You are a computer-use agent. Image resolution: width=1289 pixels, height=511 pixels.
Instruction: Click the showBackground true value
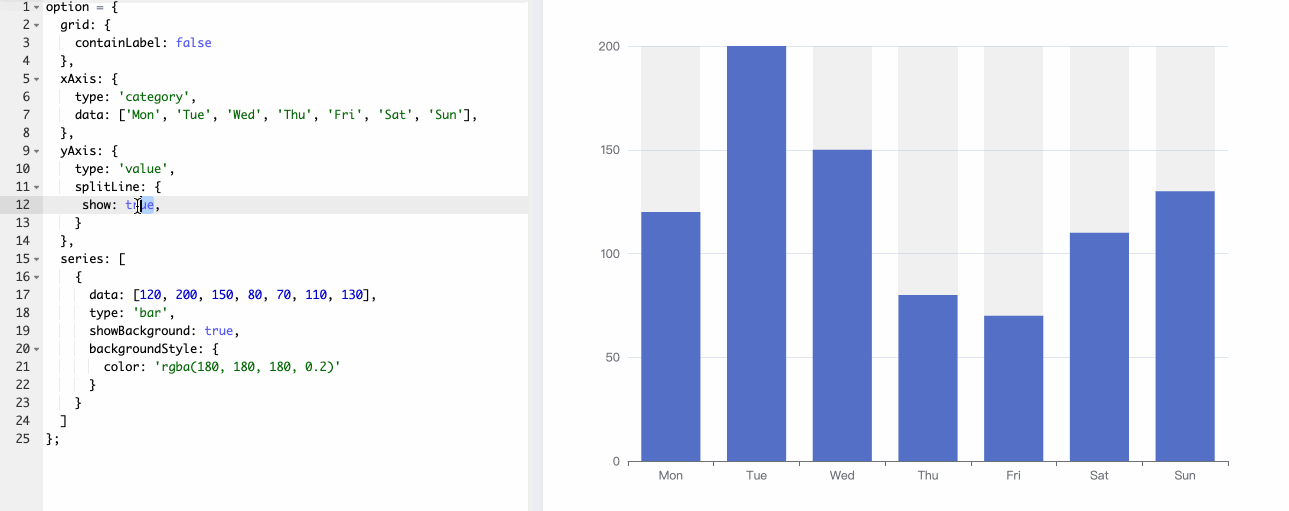220,331
